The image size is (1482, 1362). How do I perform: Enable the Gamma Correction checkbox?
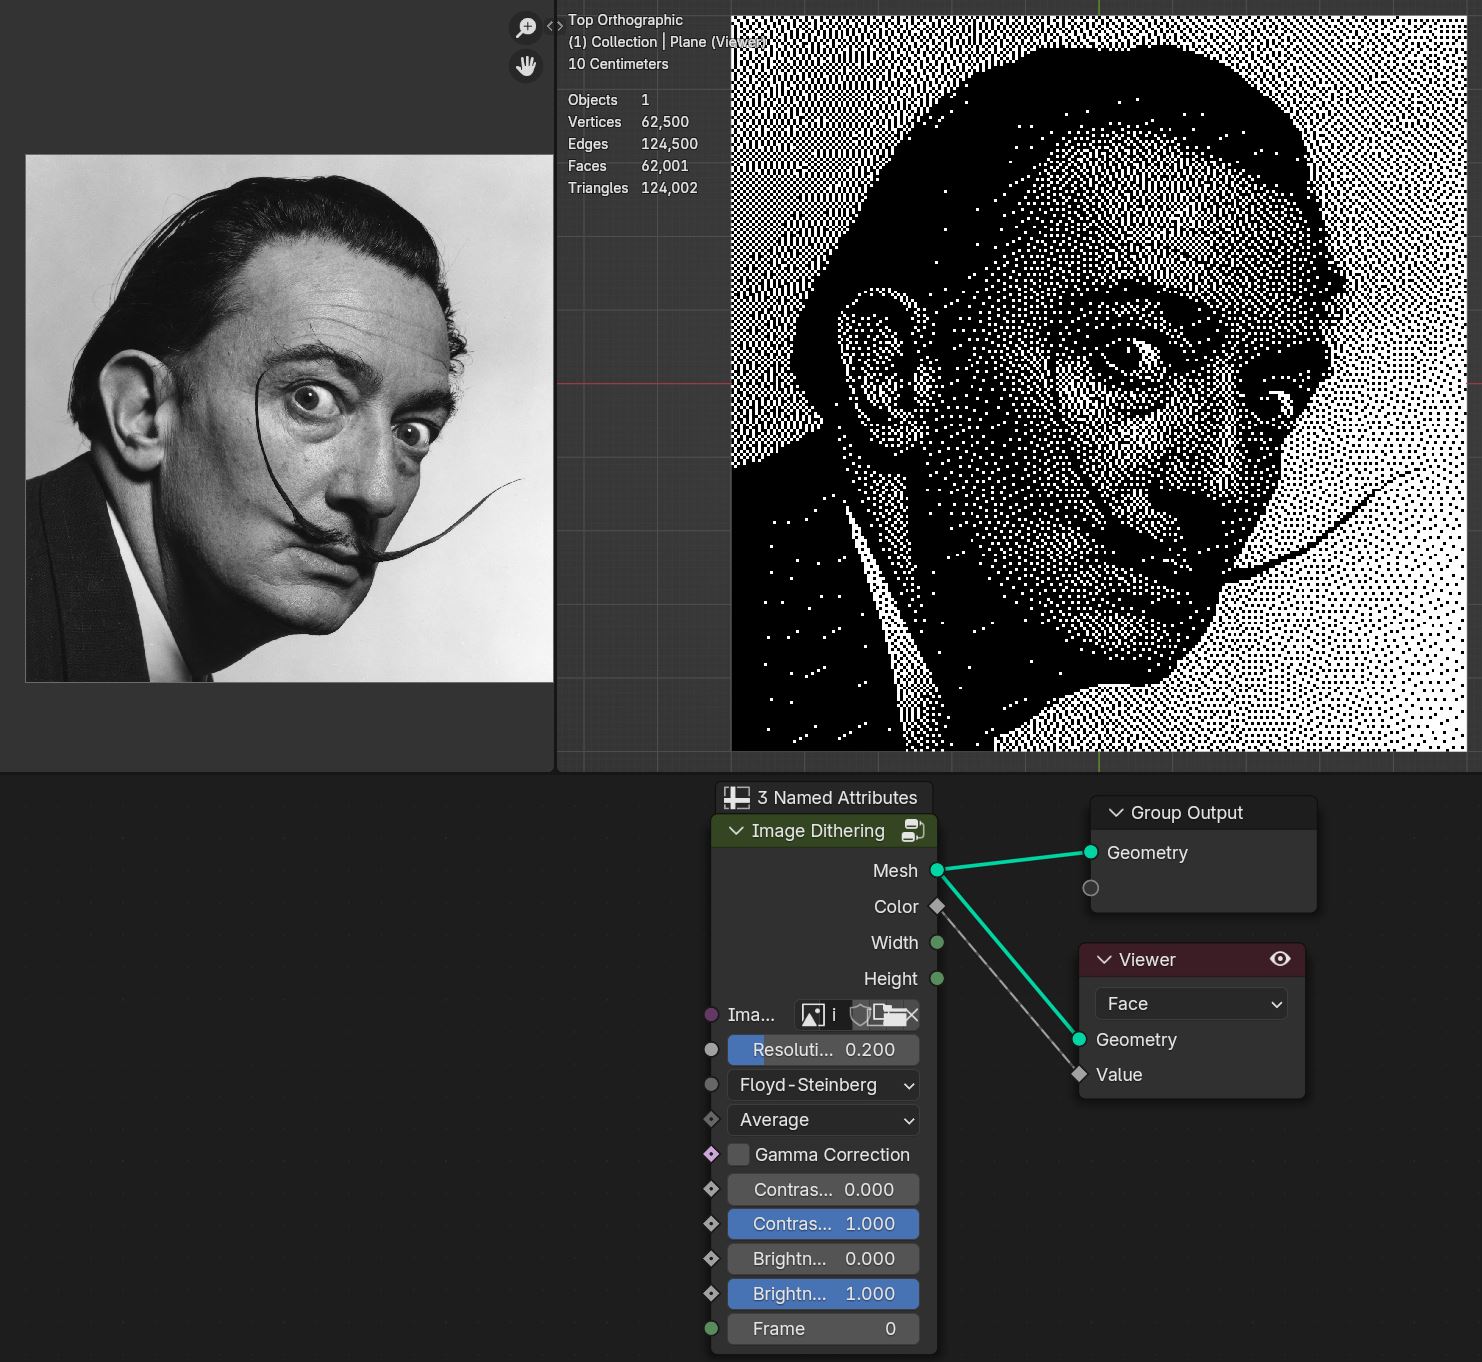pyautogui.click(x=739, y=1155)
